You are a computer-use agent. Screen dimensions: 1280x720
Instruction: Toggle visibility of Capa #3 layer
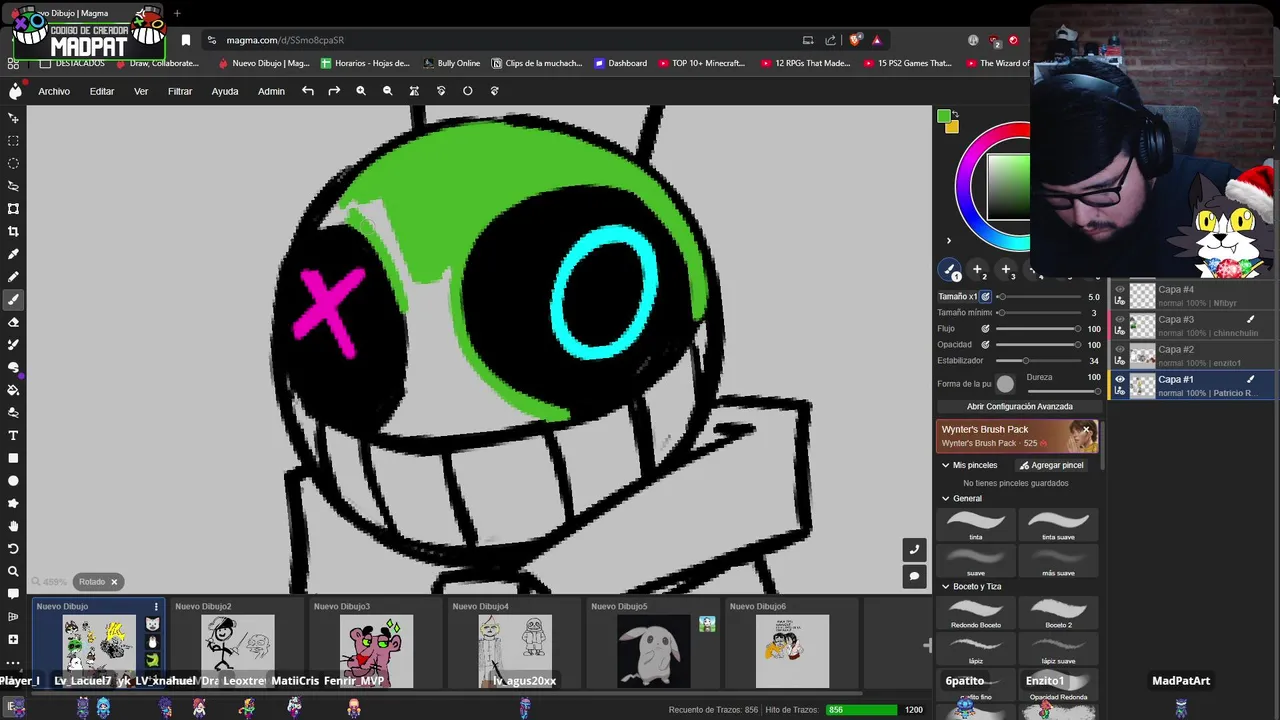pyautogui.click(x=1120, y=319)
